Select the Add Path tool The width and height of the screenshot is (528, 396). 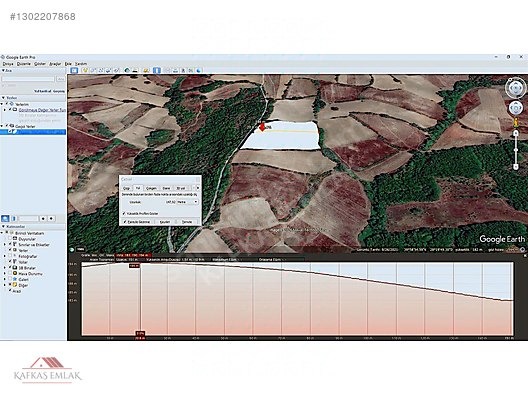click(x=101, y=70)
